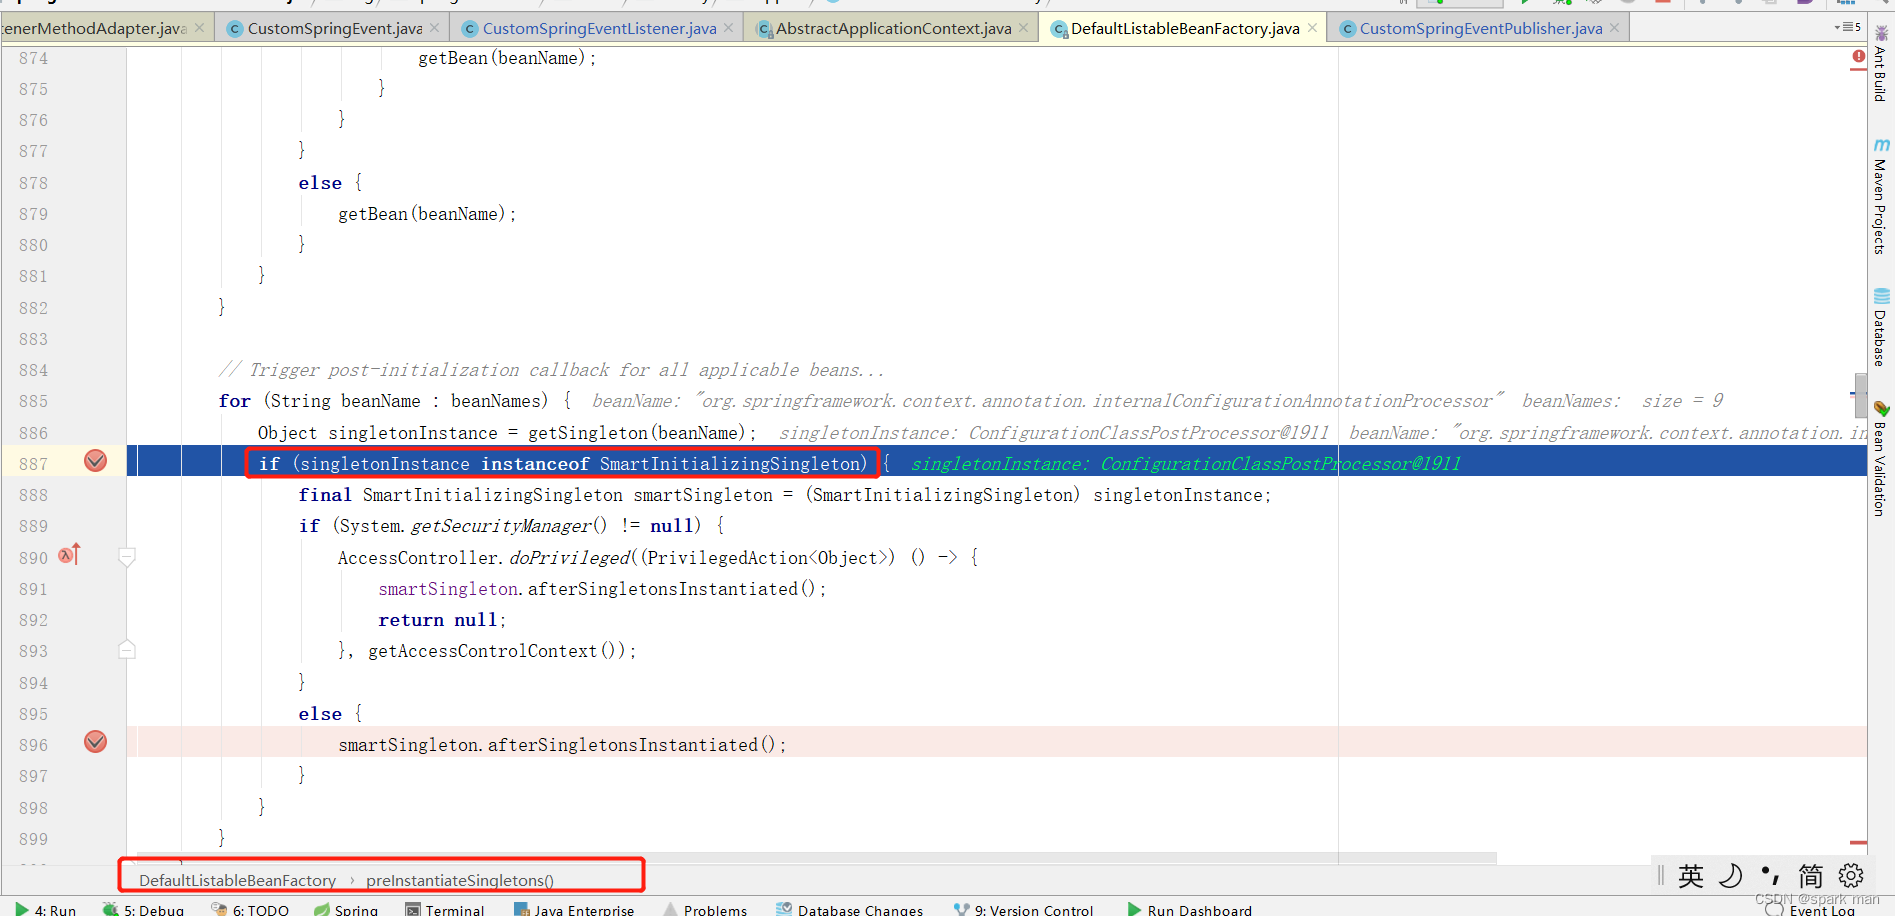Open the Database tool window

(x=1880, y=328)
